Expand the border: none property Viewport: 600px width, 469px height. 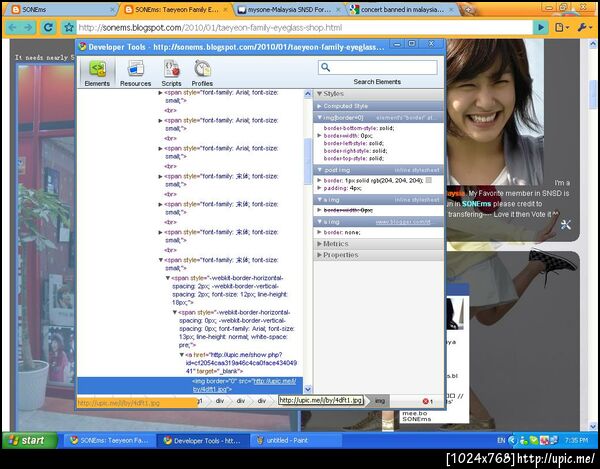(x=320, y=232)
